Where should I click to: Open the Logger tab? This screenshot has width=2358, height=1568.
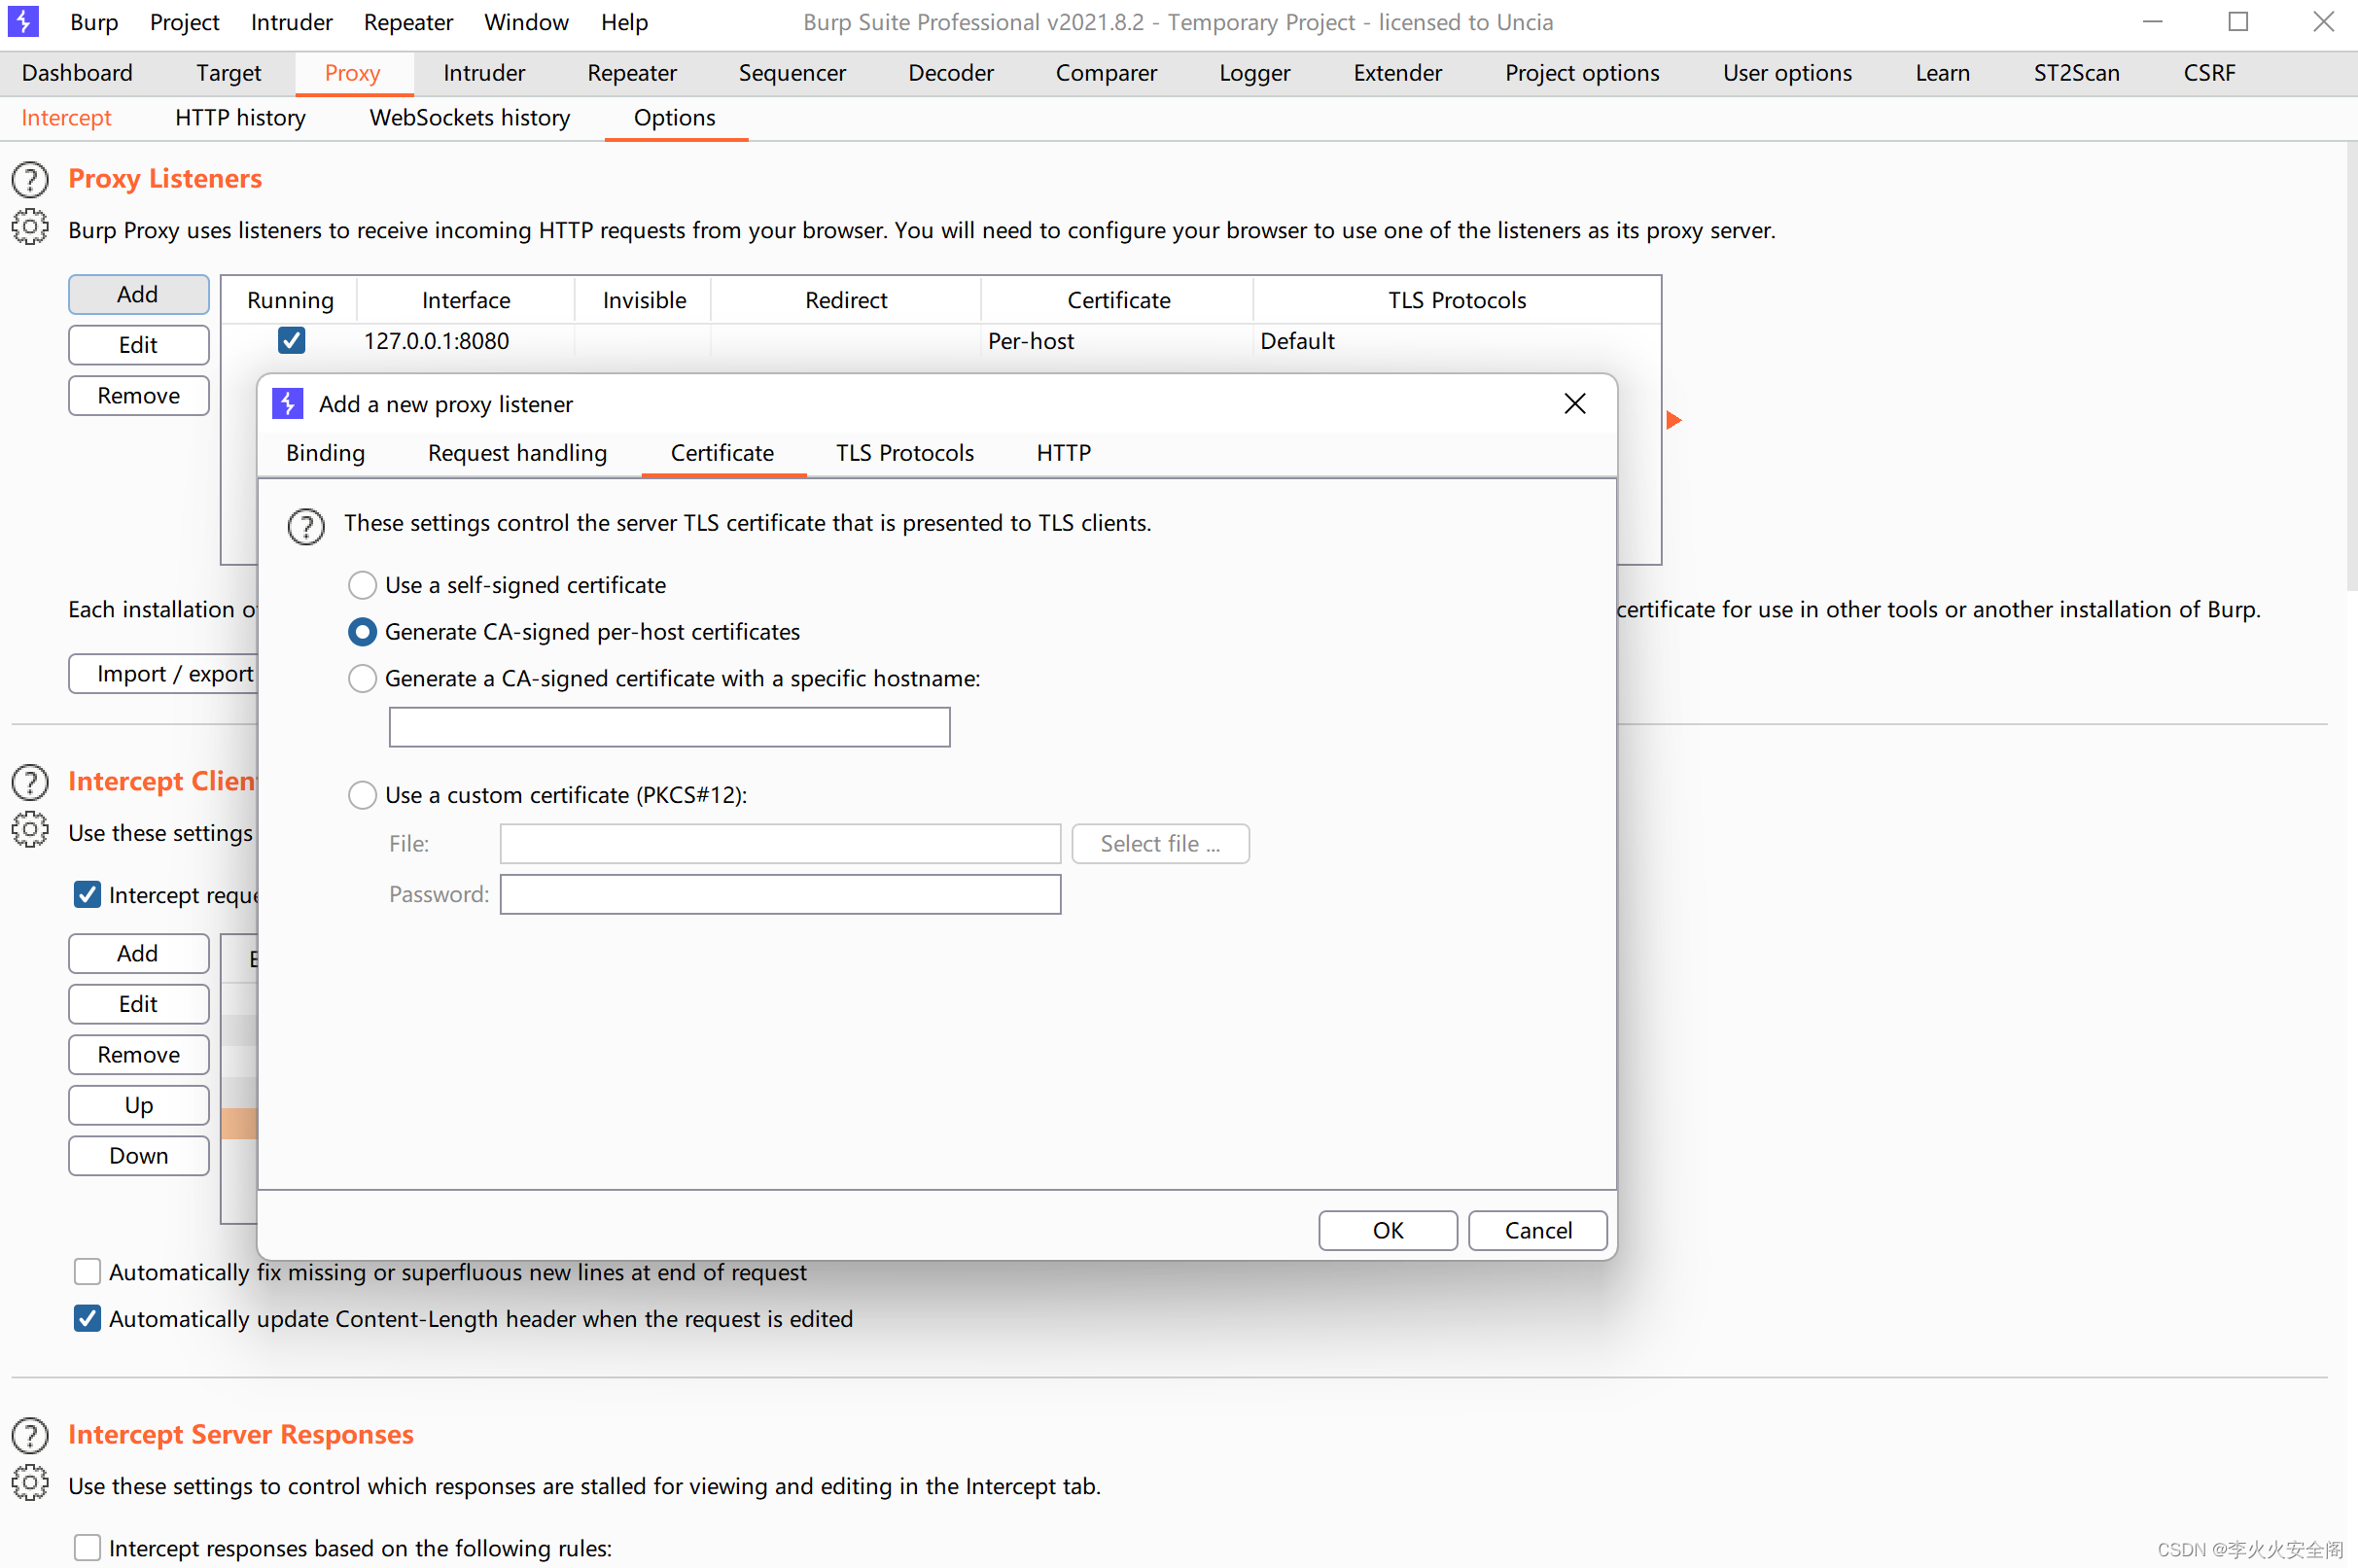pyautogui.click(x=1255, y=73)
